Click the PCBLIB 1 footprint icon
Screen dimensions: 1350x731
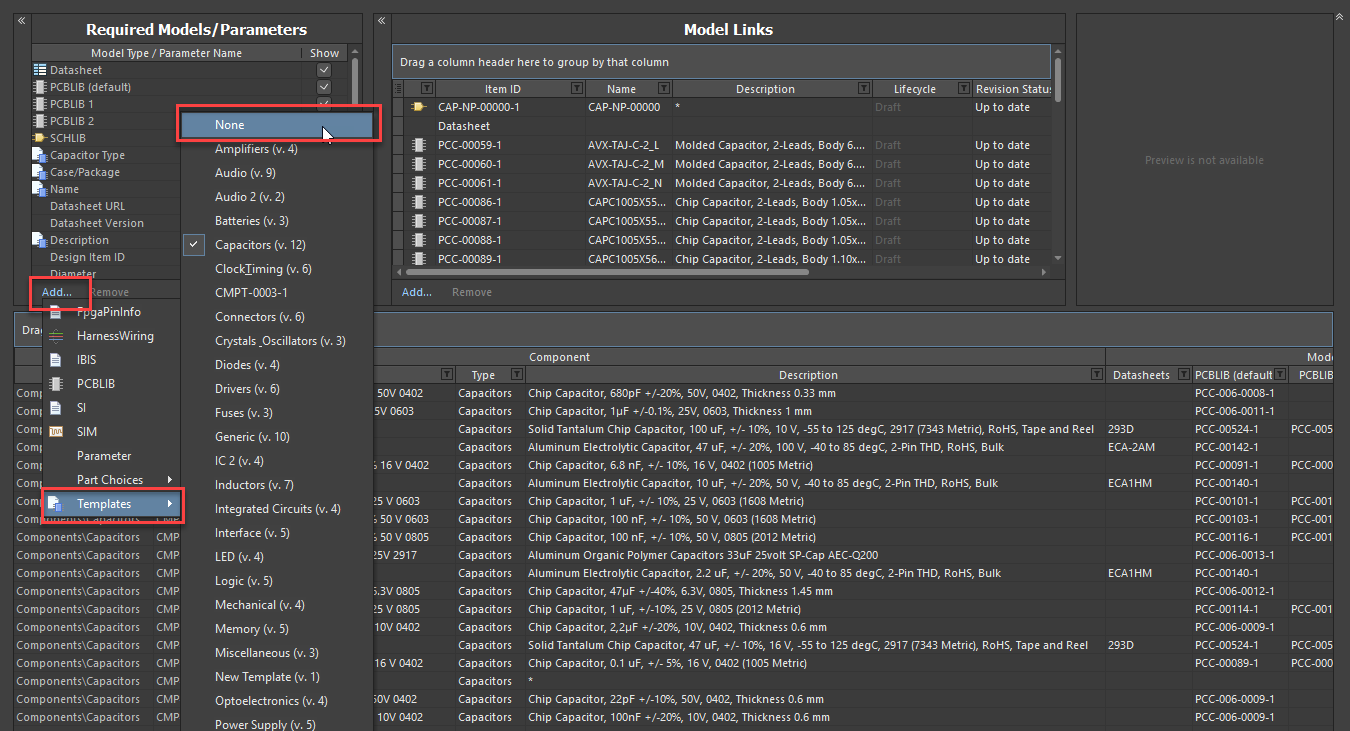coord(40,104)
